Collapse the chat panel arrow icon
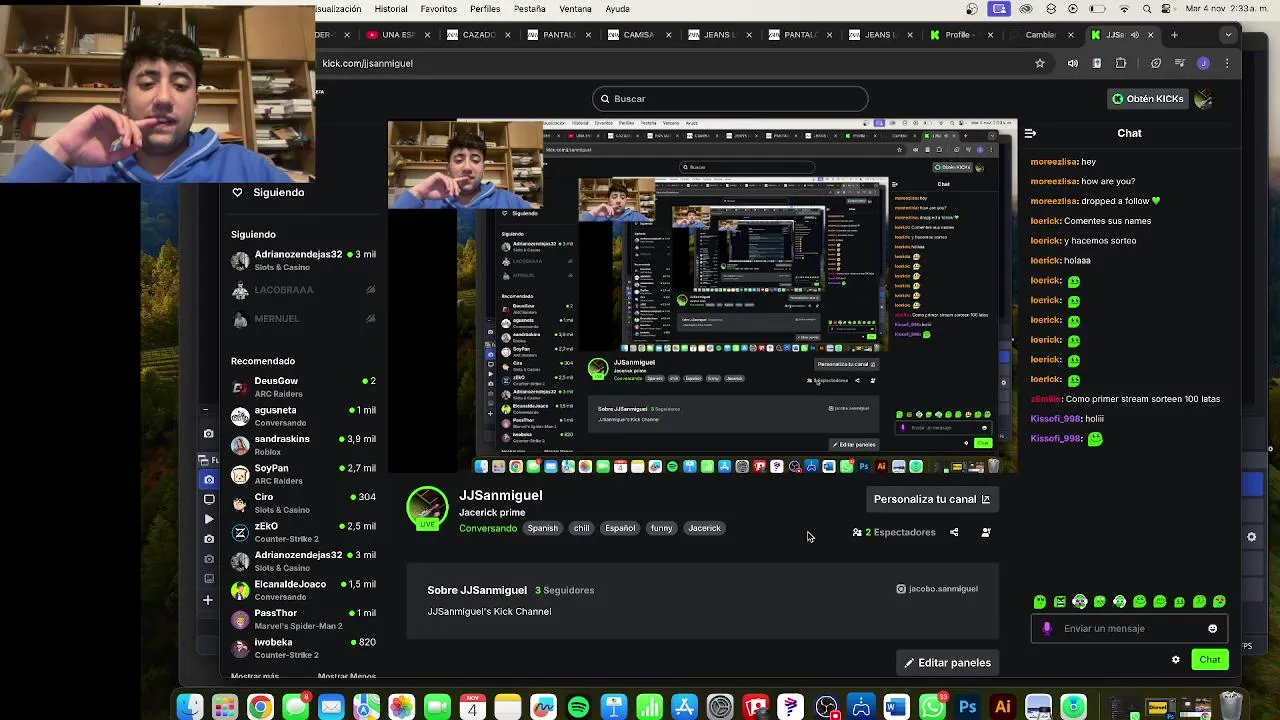The width and height of the screenshot is (1280, 720). [x=1030, y=133]
